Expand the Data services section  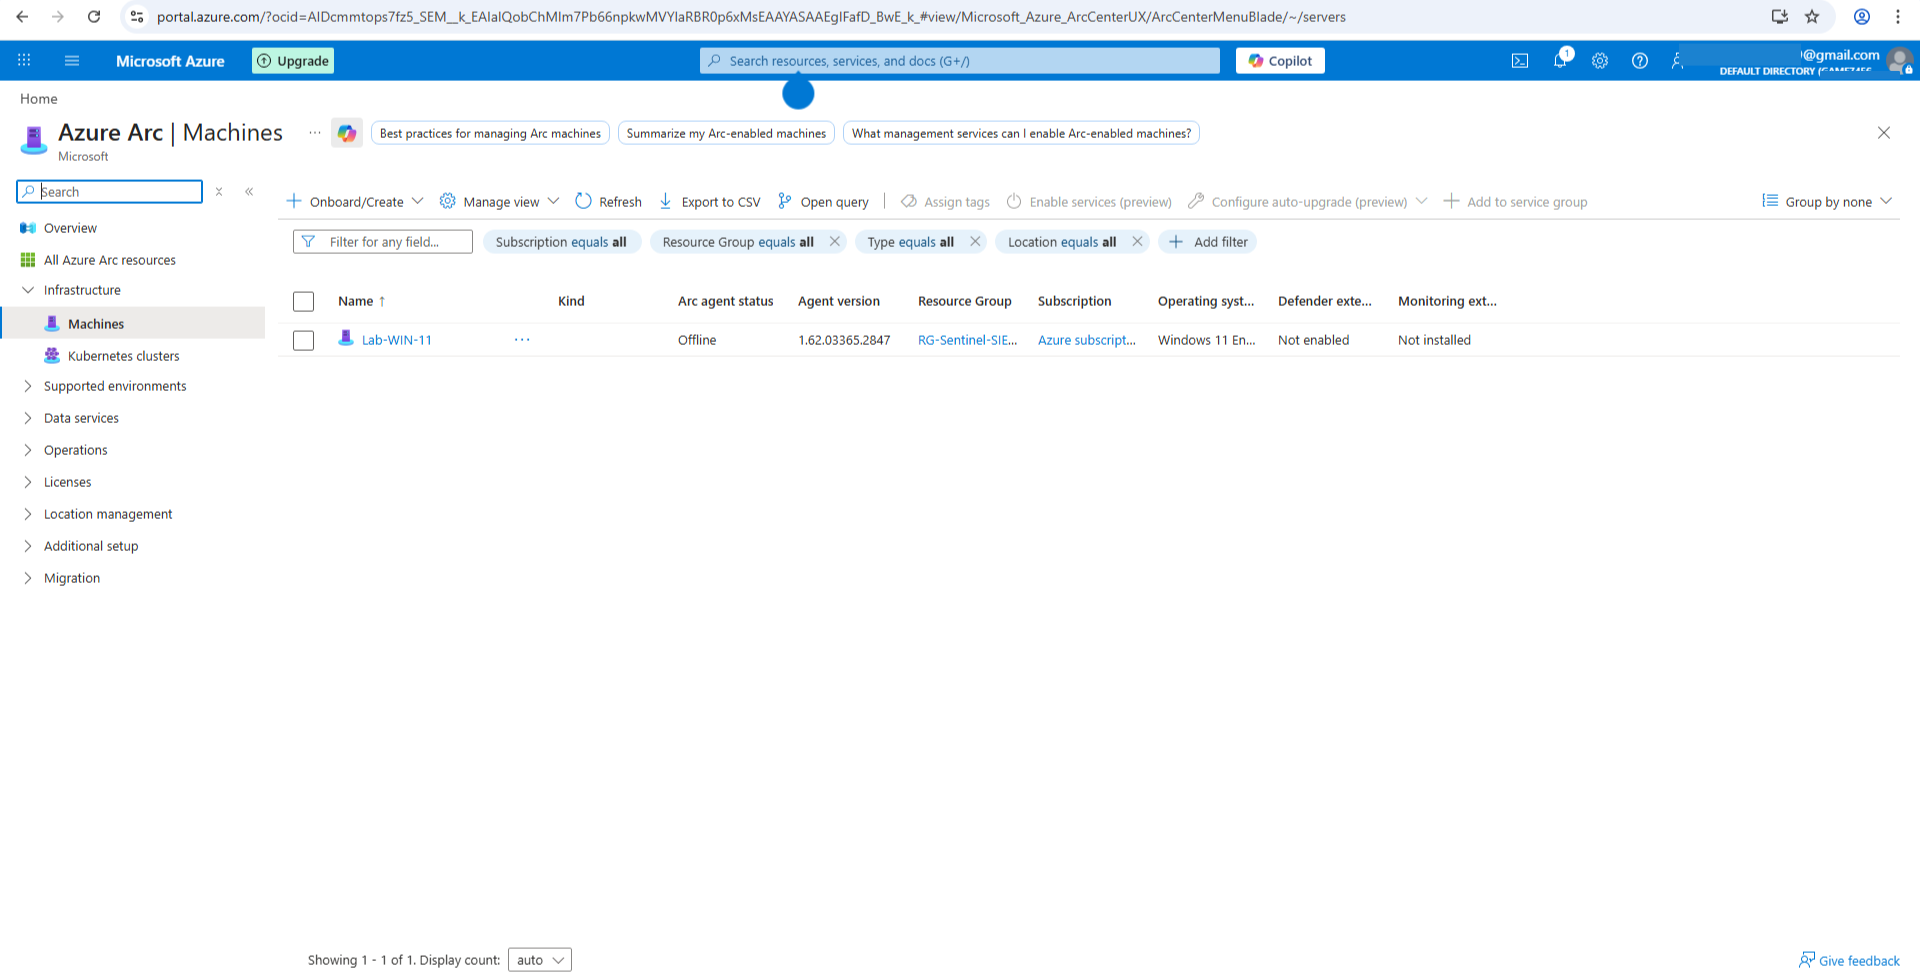point(28,418)
